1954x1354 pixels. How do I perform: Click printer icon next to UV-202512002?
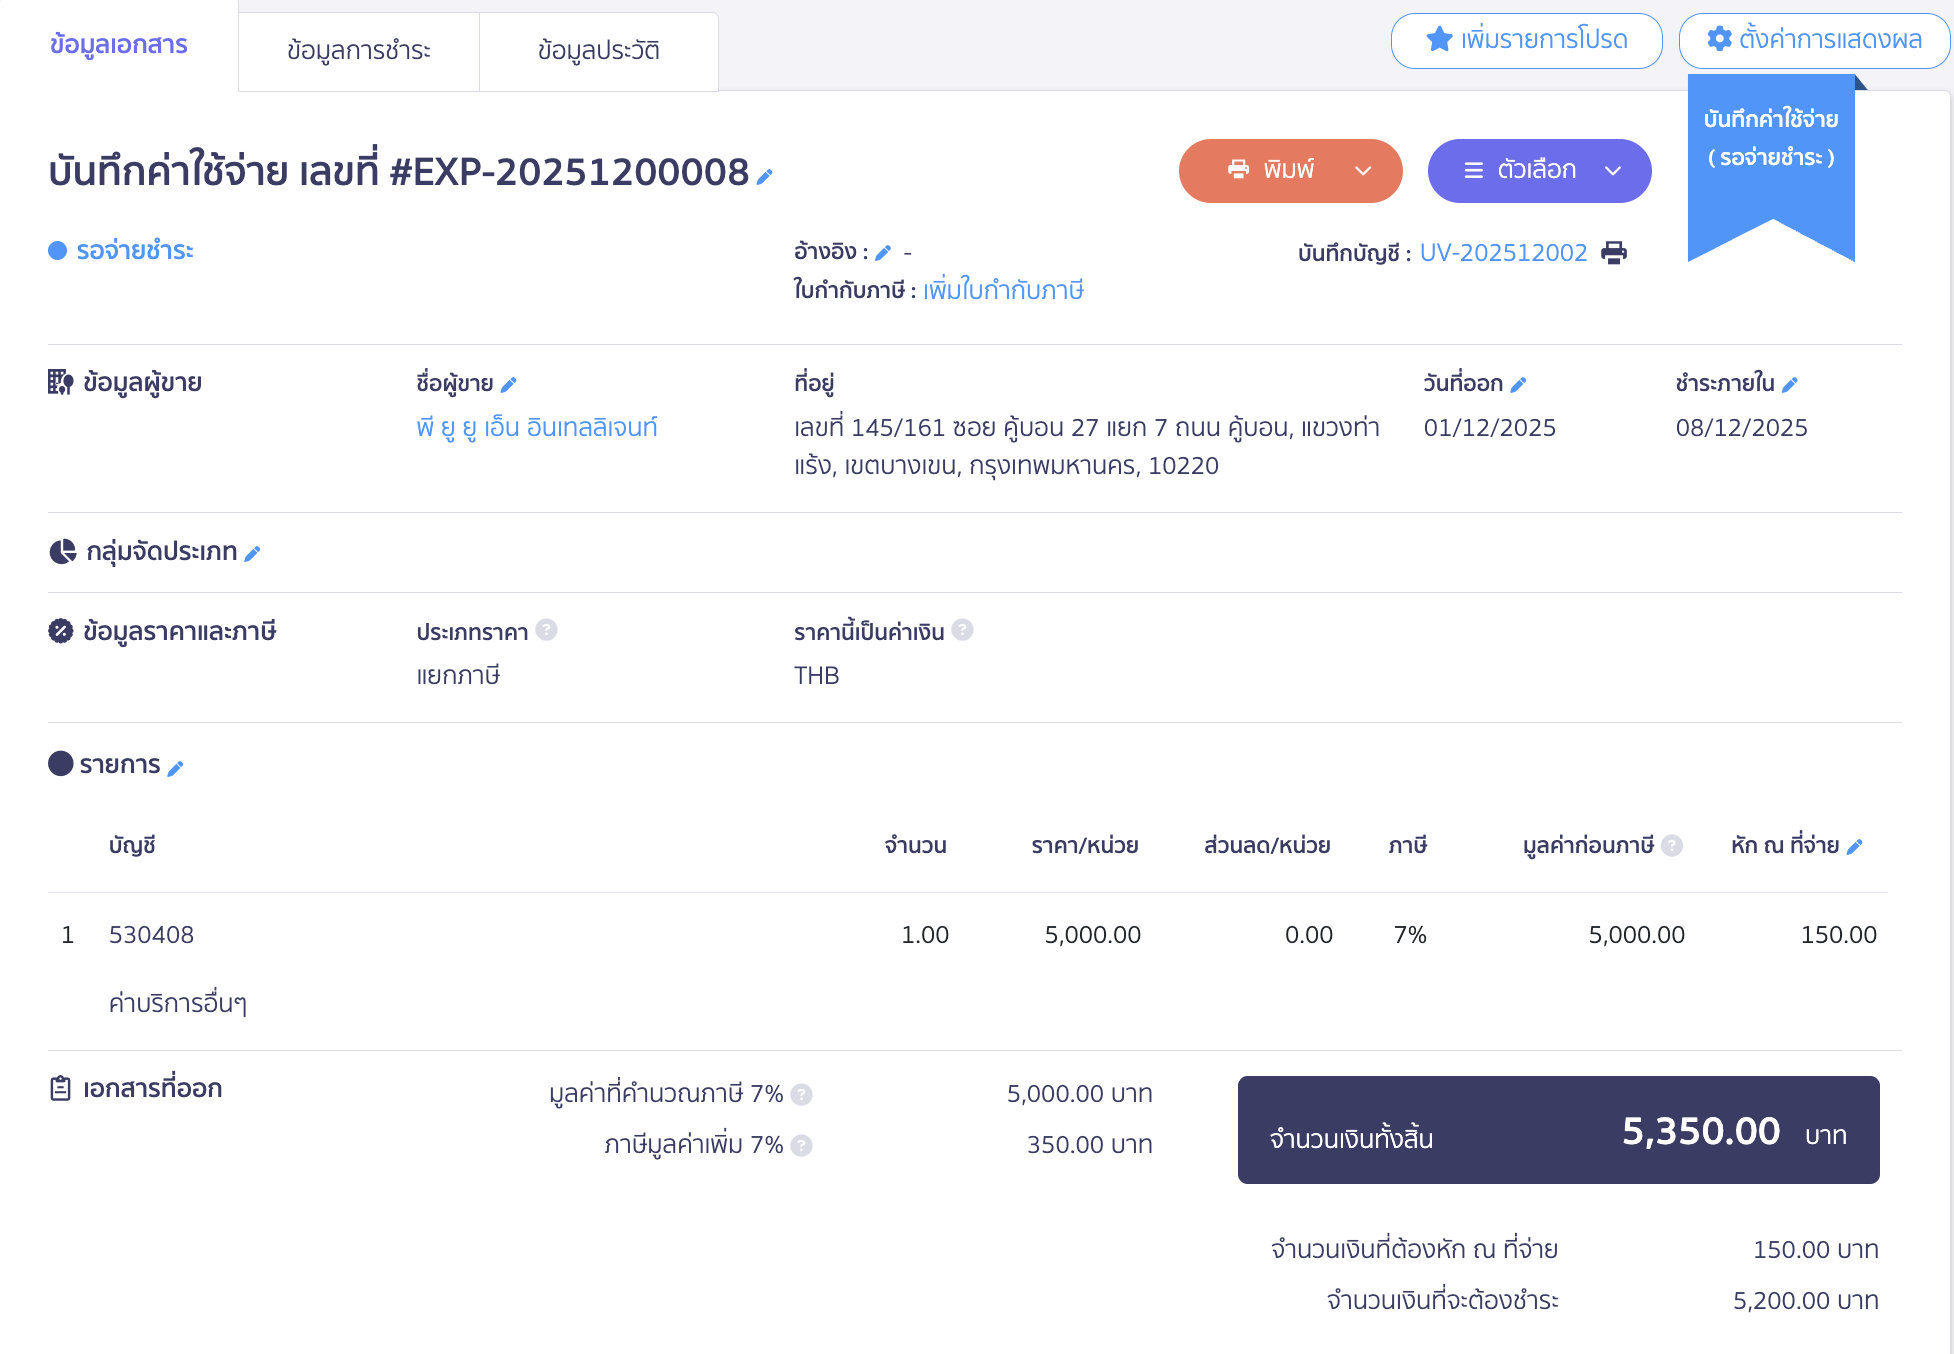click(1614, 253)
